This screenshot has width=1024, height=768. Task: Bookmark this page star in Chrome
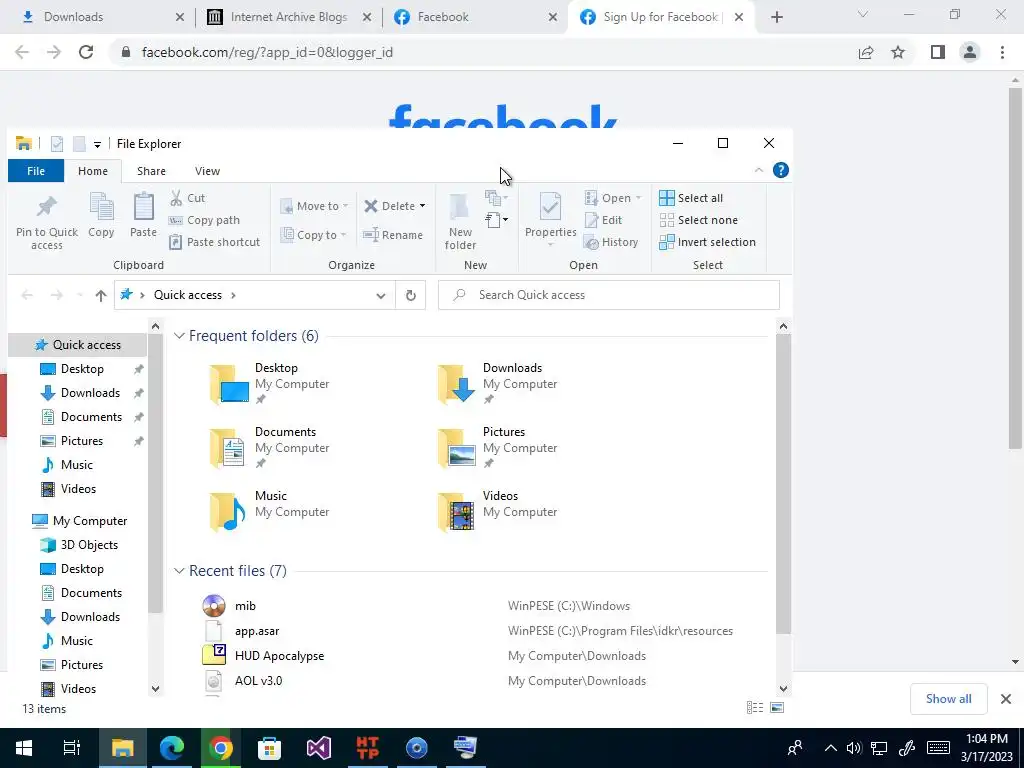(x=898, y=52)
